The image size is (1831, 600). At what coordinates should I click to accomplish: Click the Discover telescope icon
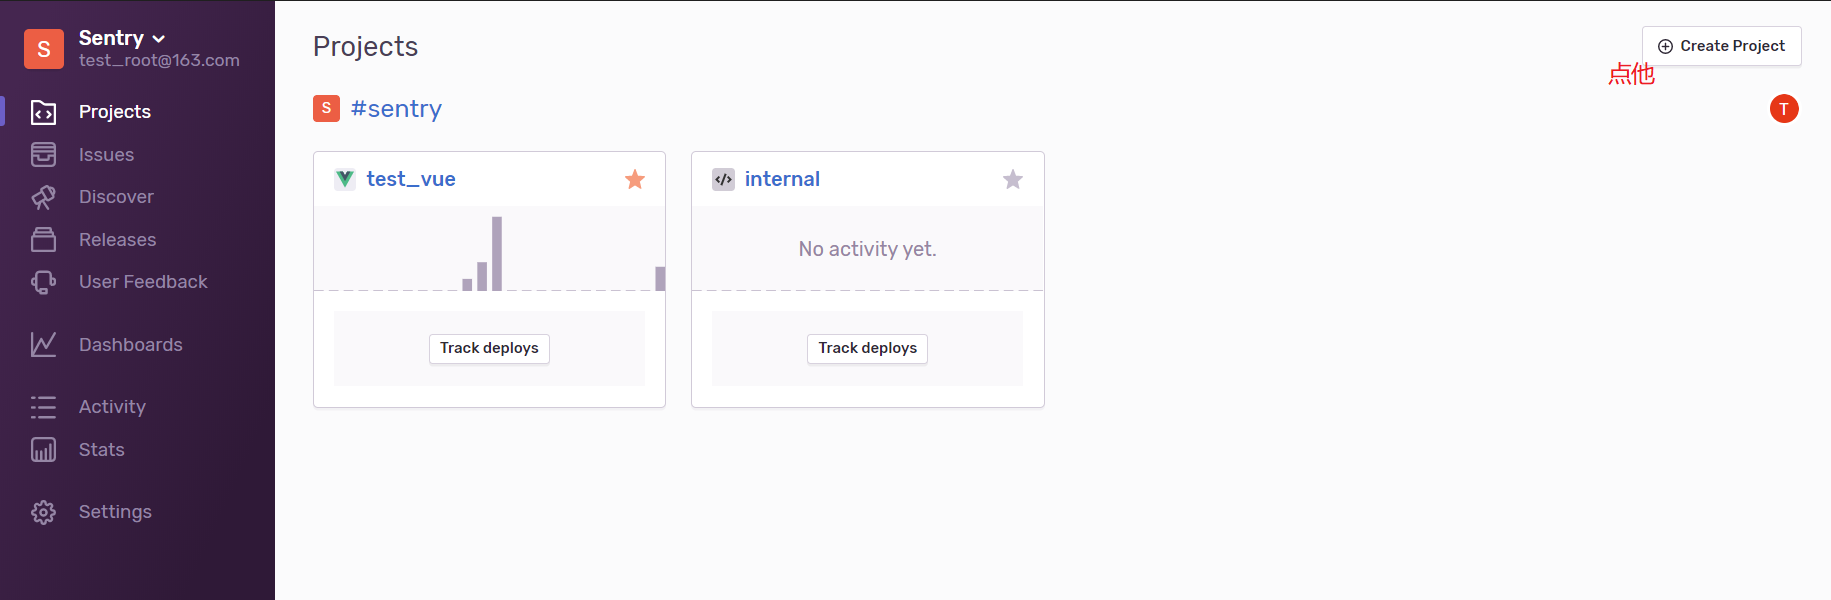43,197
